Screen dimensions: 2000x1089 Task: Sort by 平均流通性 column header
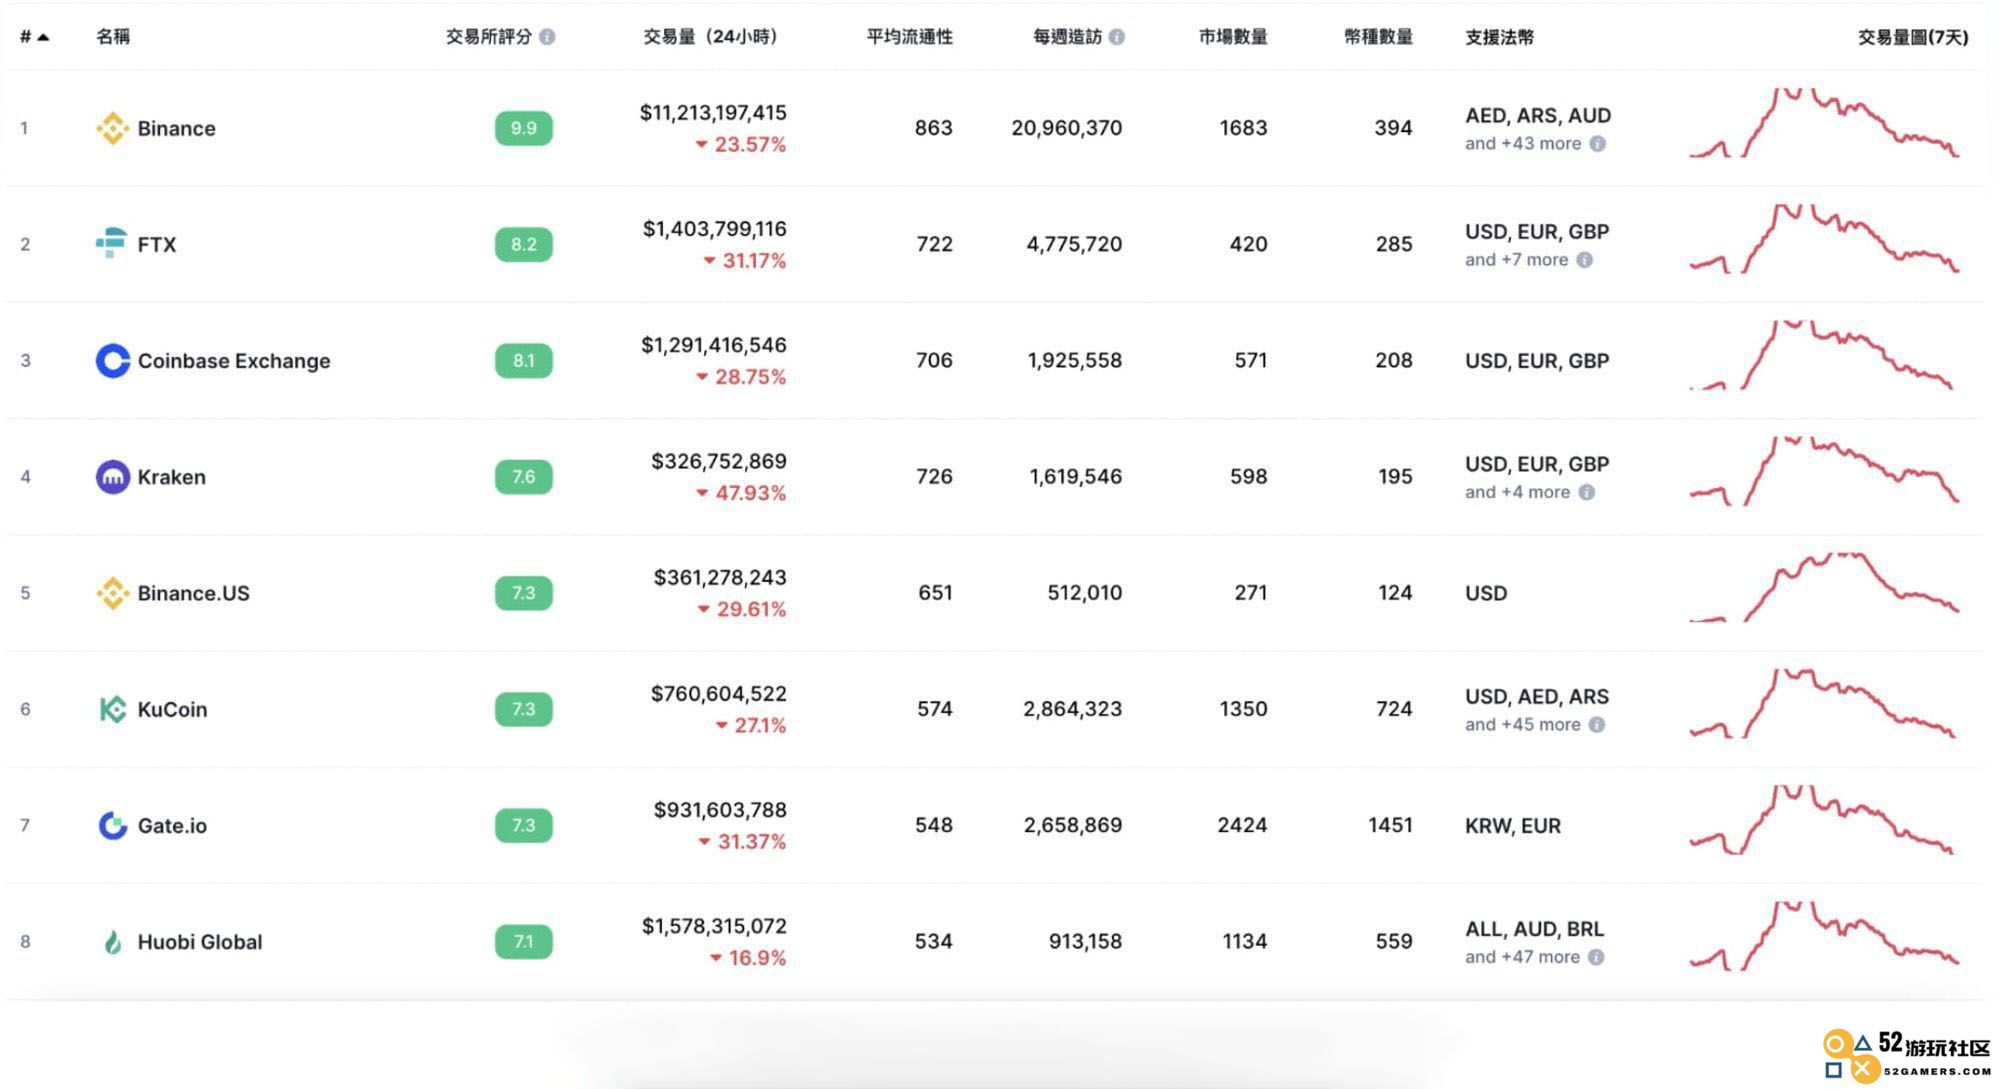pos(909,37)
